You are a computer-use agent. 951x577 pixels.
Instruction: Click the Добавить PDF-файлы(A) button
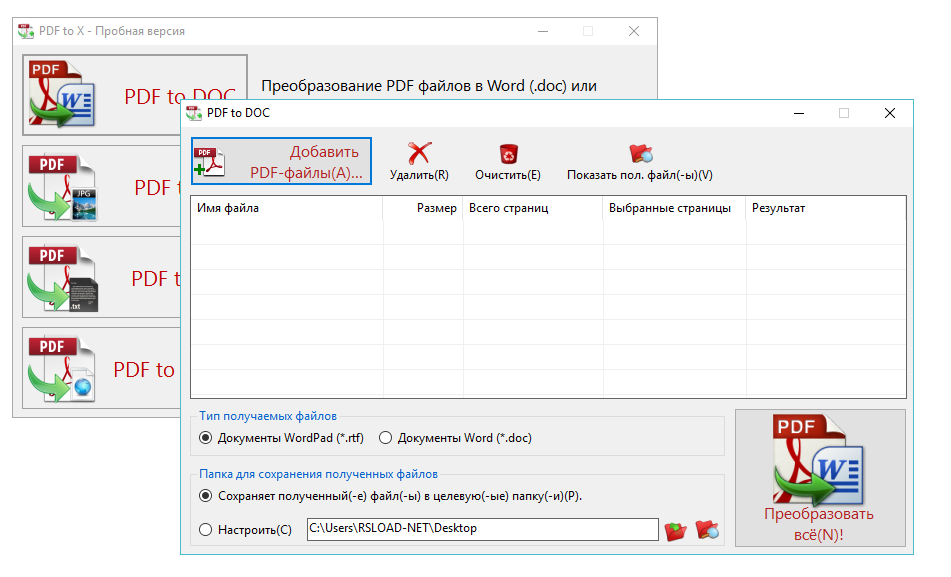281,161
